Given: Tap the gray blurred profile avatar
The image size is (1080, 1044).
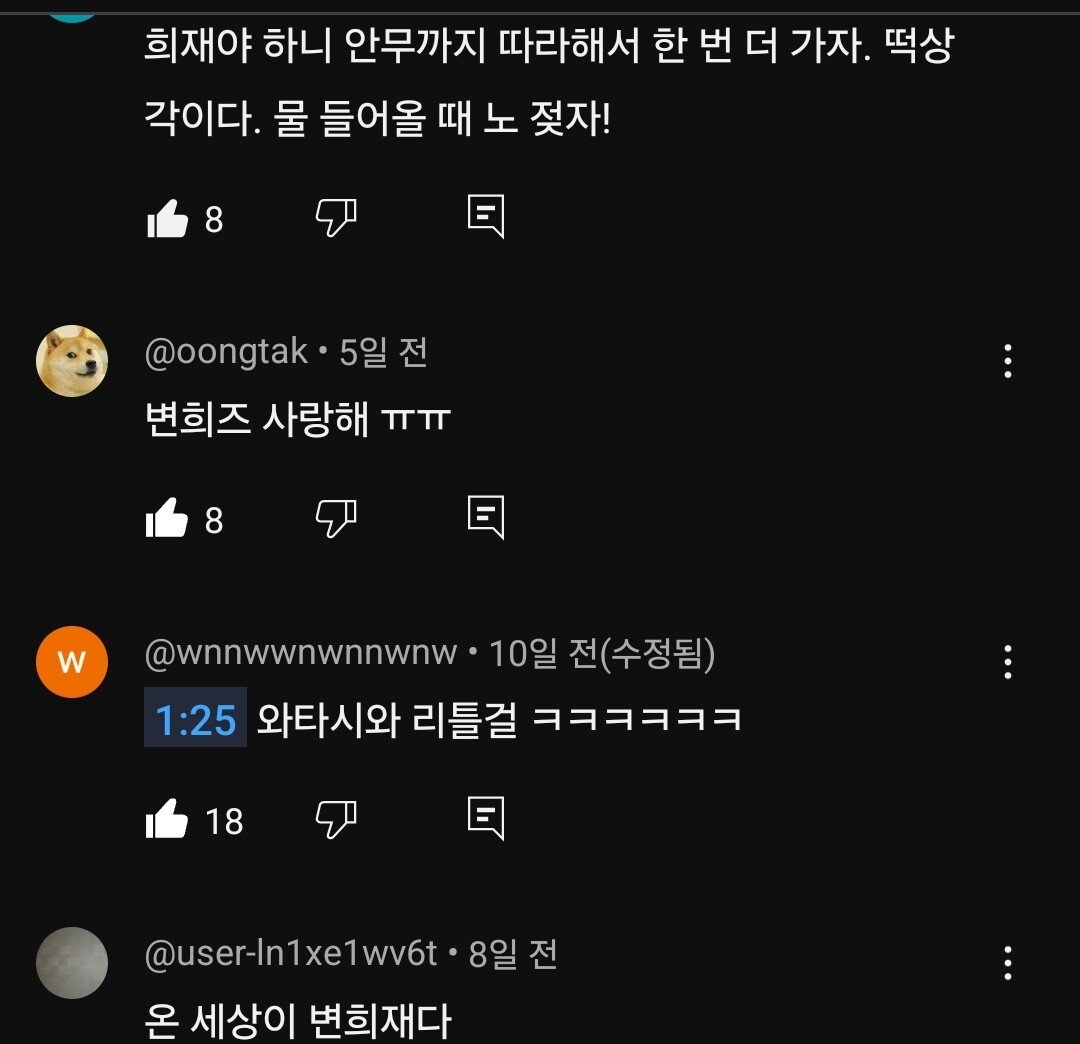Looking at the screenshot, I should click(x=72, y=963).
